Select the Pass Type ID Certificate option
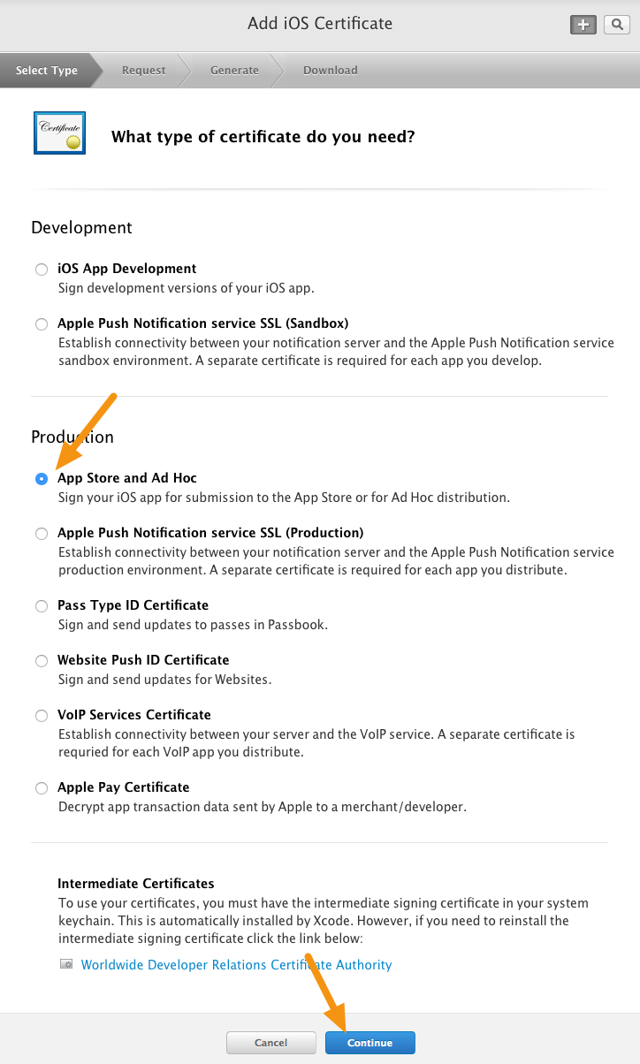This screenshot has width=640, height=1064. 41,606
